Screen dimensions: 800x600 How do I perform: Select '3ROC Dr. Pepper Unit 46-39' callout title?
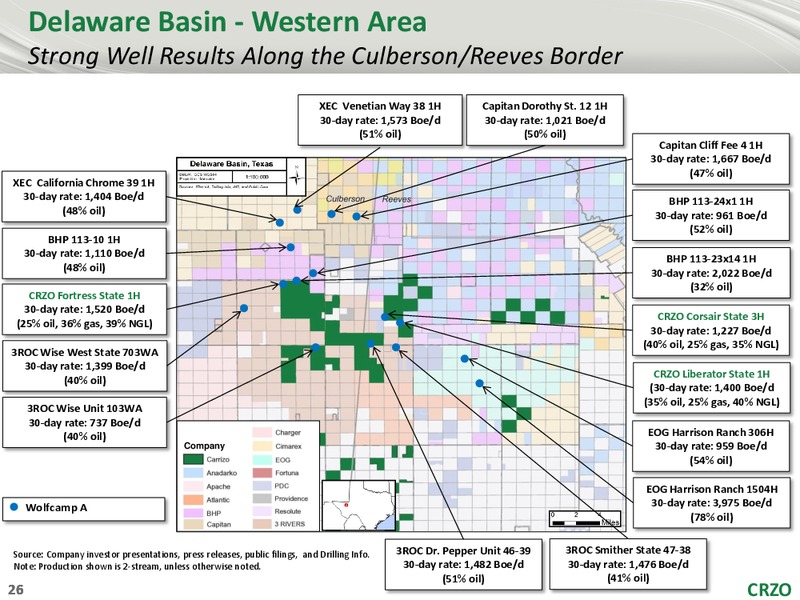pyautogui.click(x=463, y=551)
